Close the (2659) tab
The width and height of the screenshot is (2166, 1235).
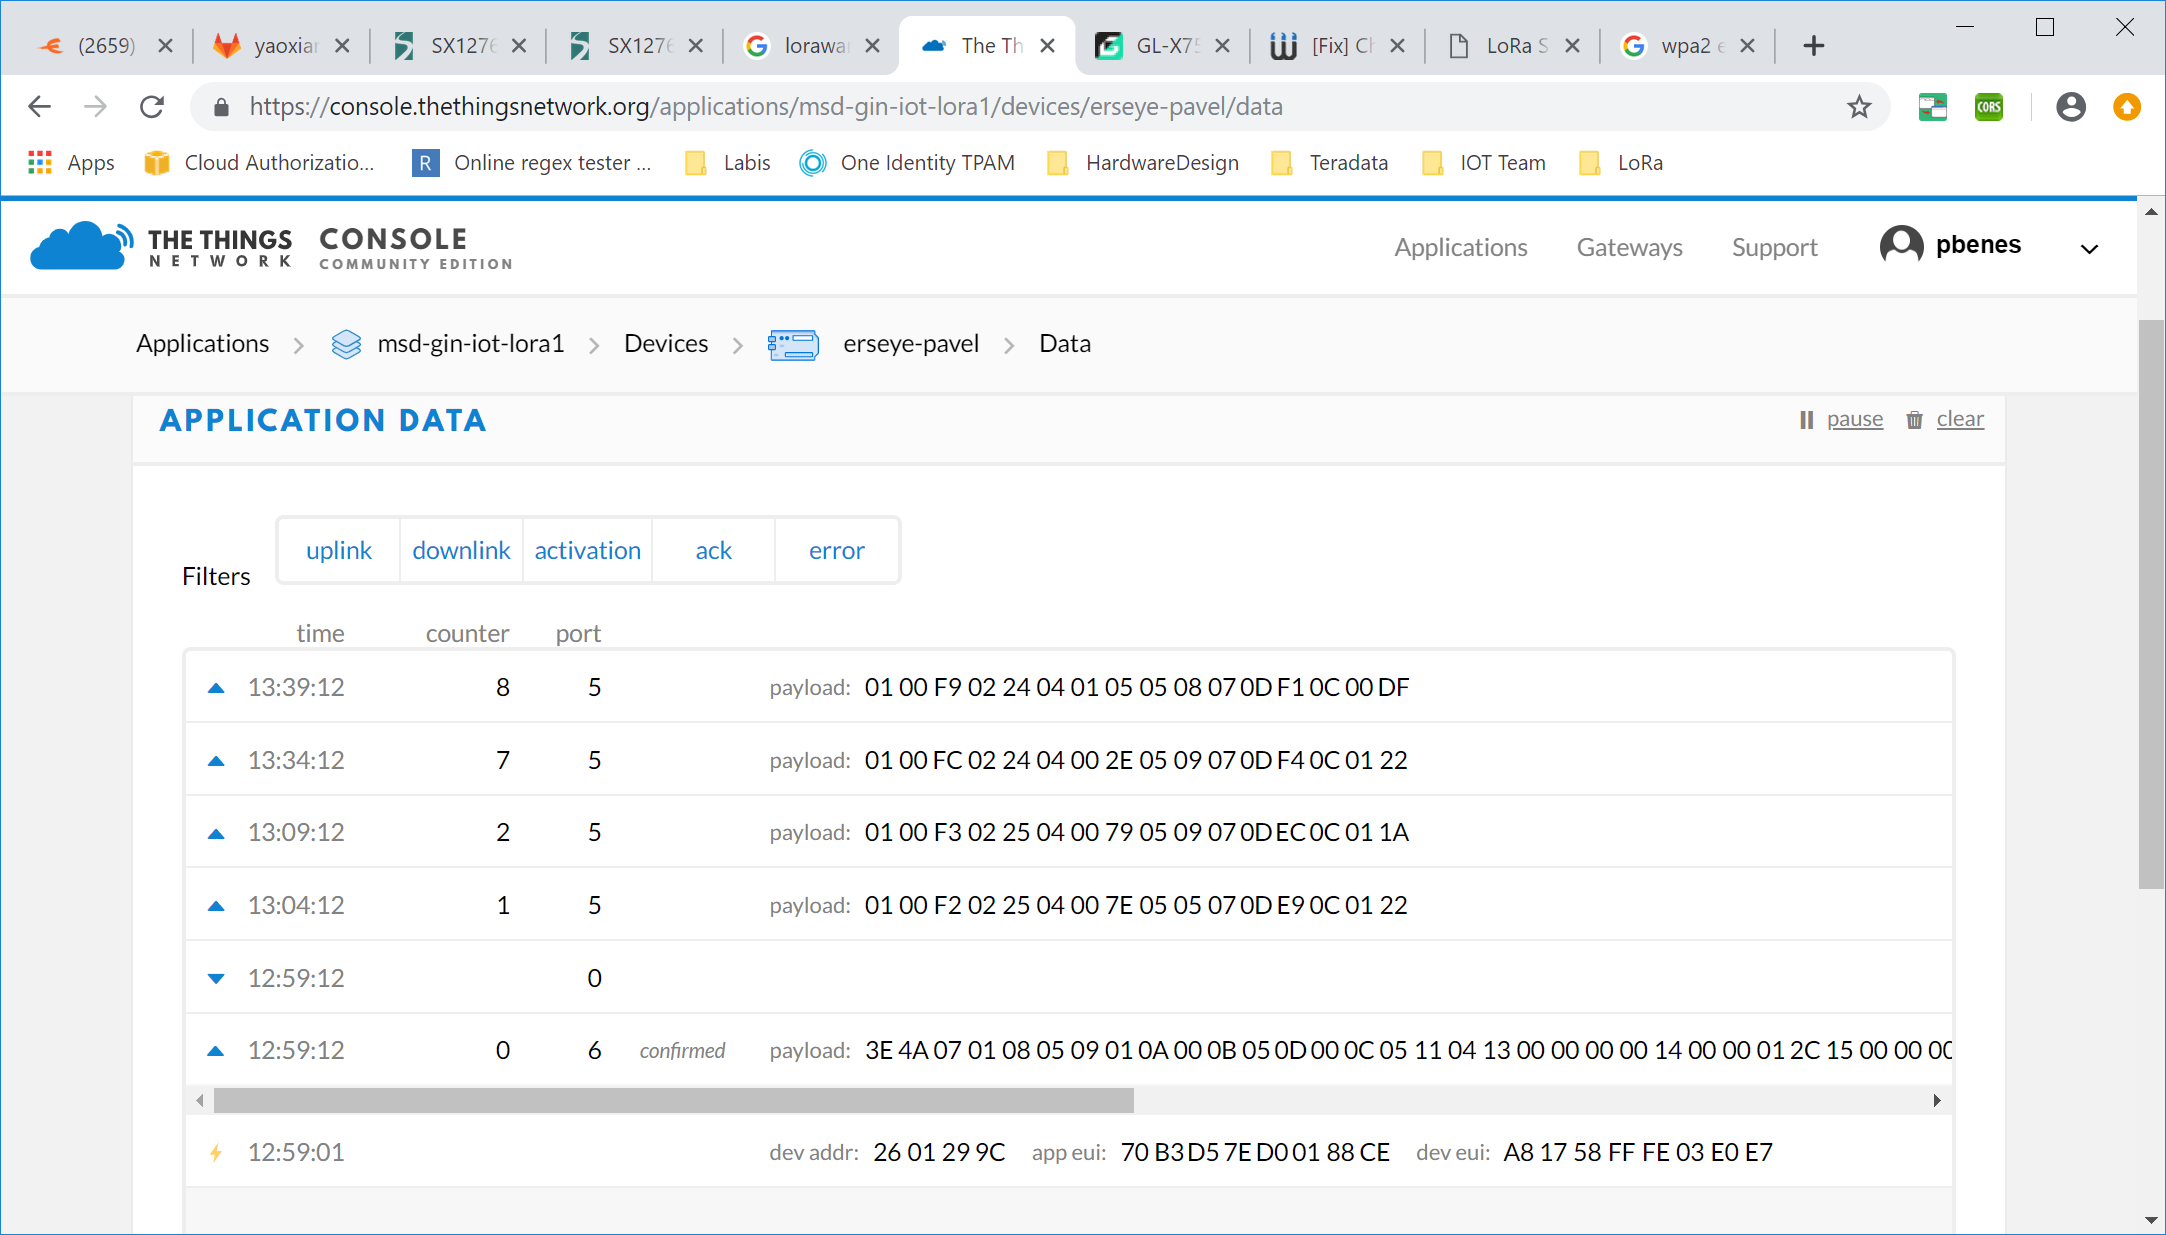tap(166, 46)
